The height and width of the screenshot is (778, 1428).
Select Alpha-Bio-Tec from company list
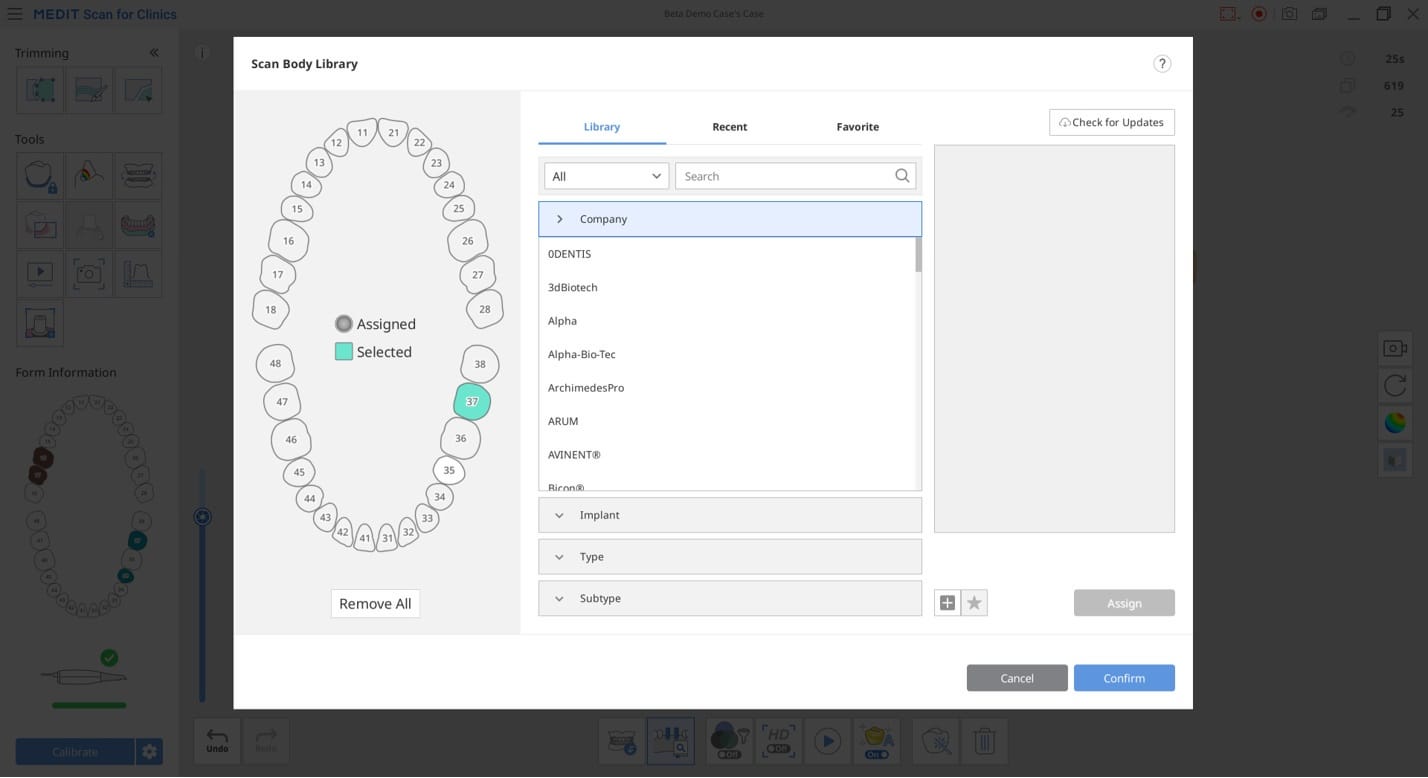click(582, 354)
